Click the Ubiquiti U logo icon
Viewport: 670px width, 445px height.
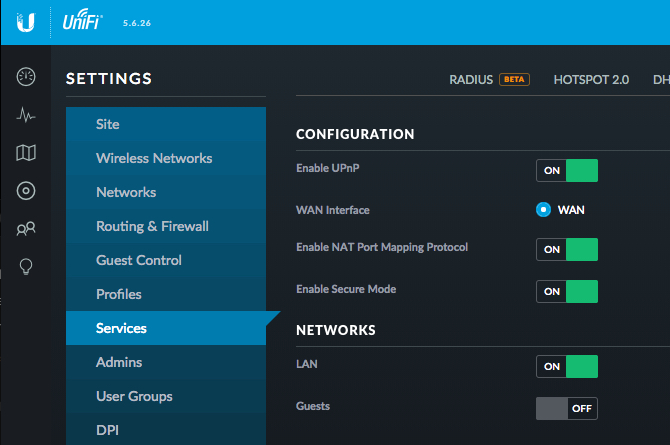click(26, 22)
